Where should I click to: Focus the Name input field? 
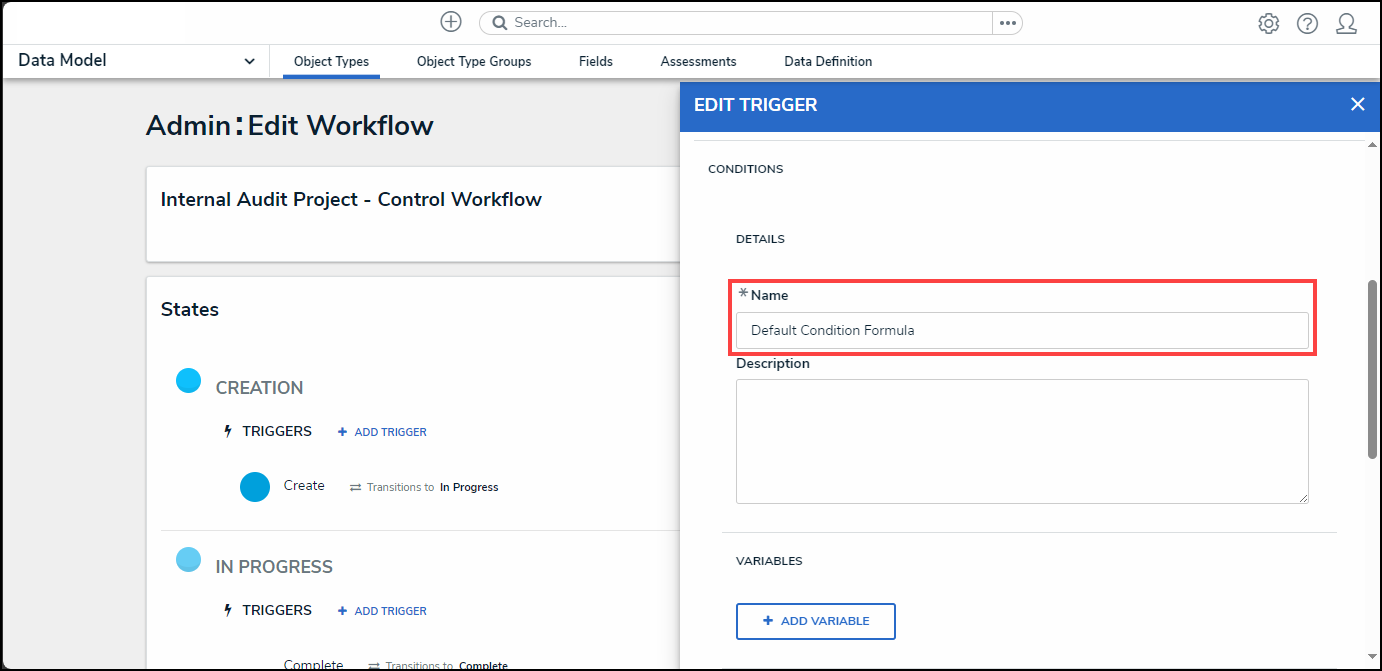coord(1022,330)
